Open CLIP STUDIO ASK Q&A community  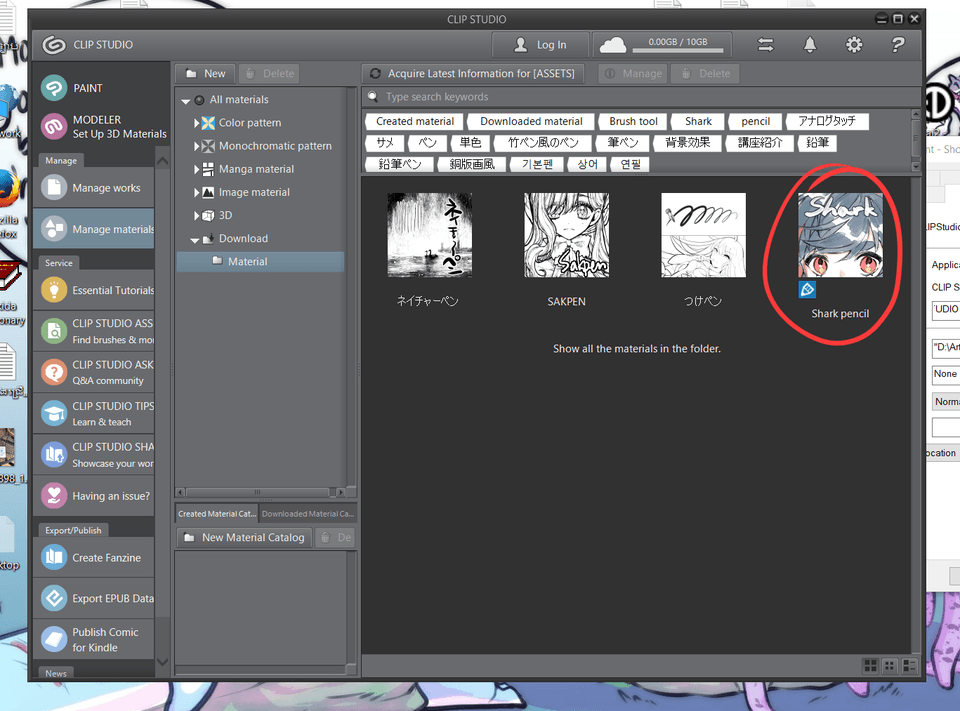click(94, 372)
